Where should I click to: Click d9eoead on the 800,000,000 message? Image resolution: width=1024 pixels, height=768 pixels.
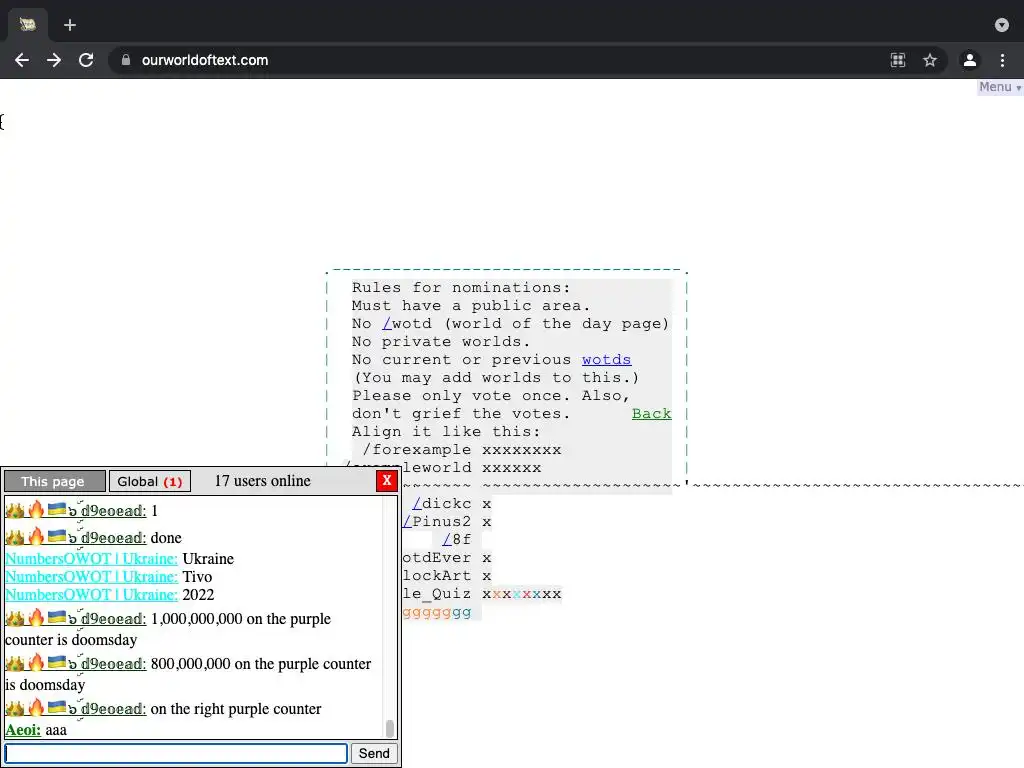pyautogui.click(x=114, y=664)
